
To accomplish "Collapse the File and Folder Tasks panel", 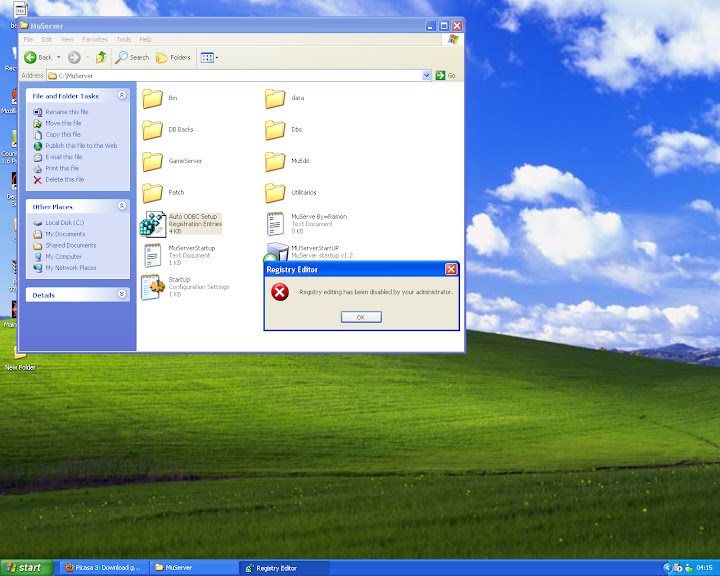I will coord(122,95).
